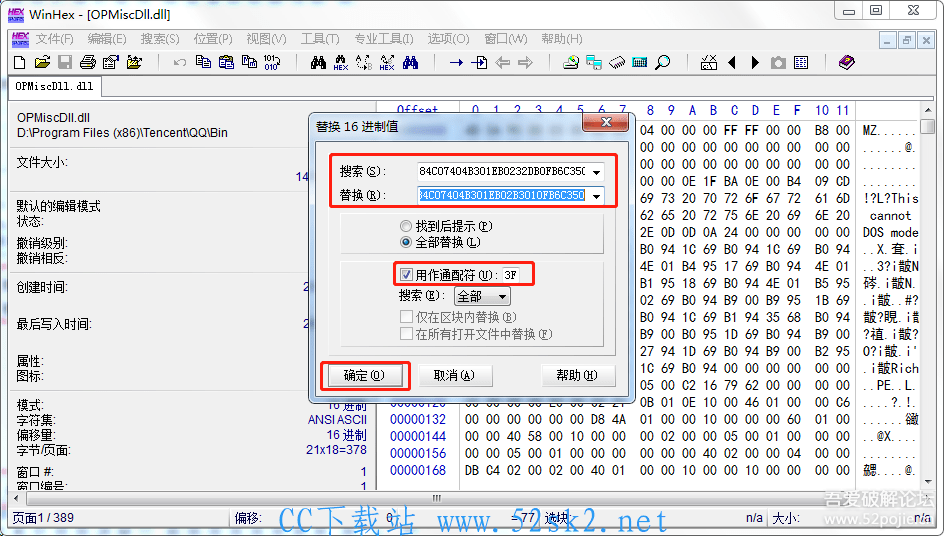Click the vertical scrollbar up arrow
Viewport: 944px width, 536px height.
pyautogui.click(x=928, y=110)
